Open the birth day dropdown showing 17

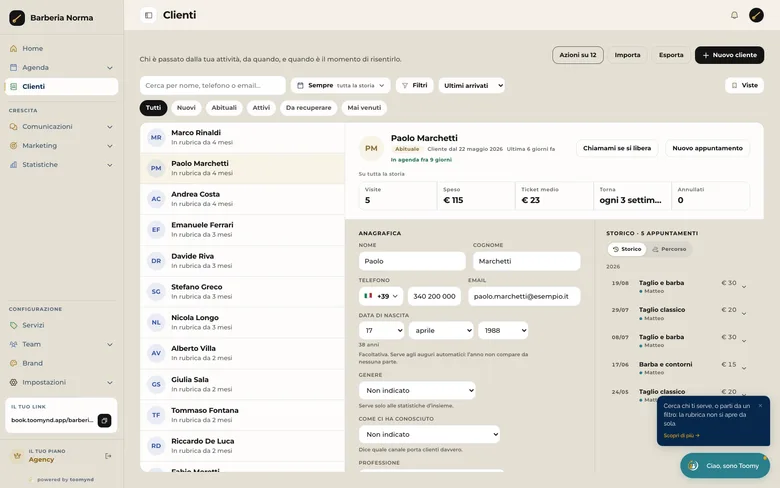coord(382,330)
